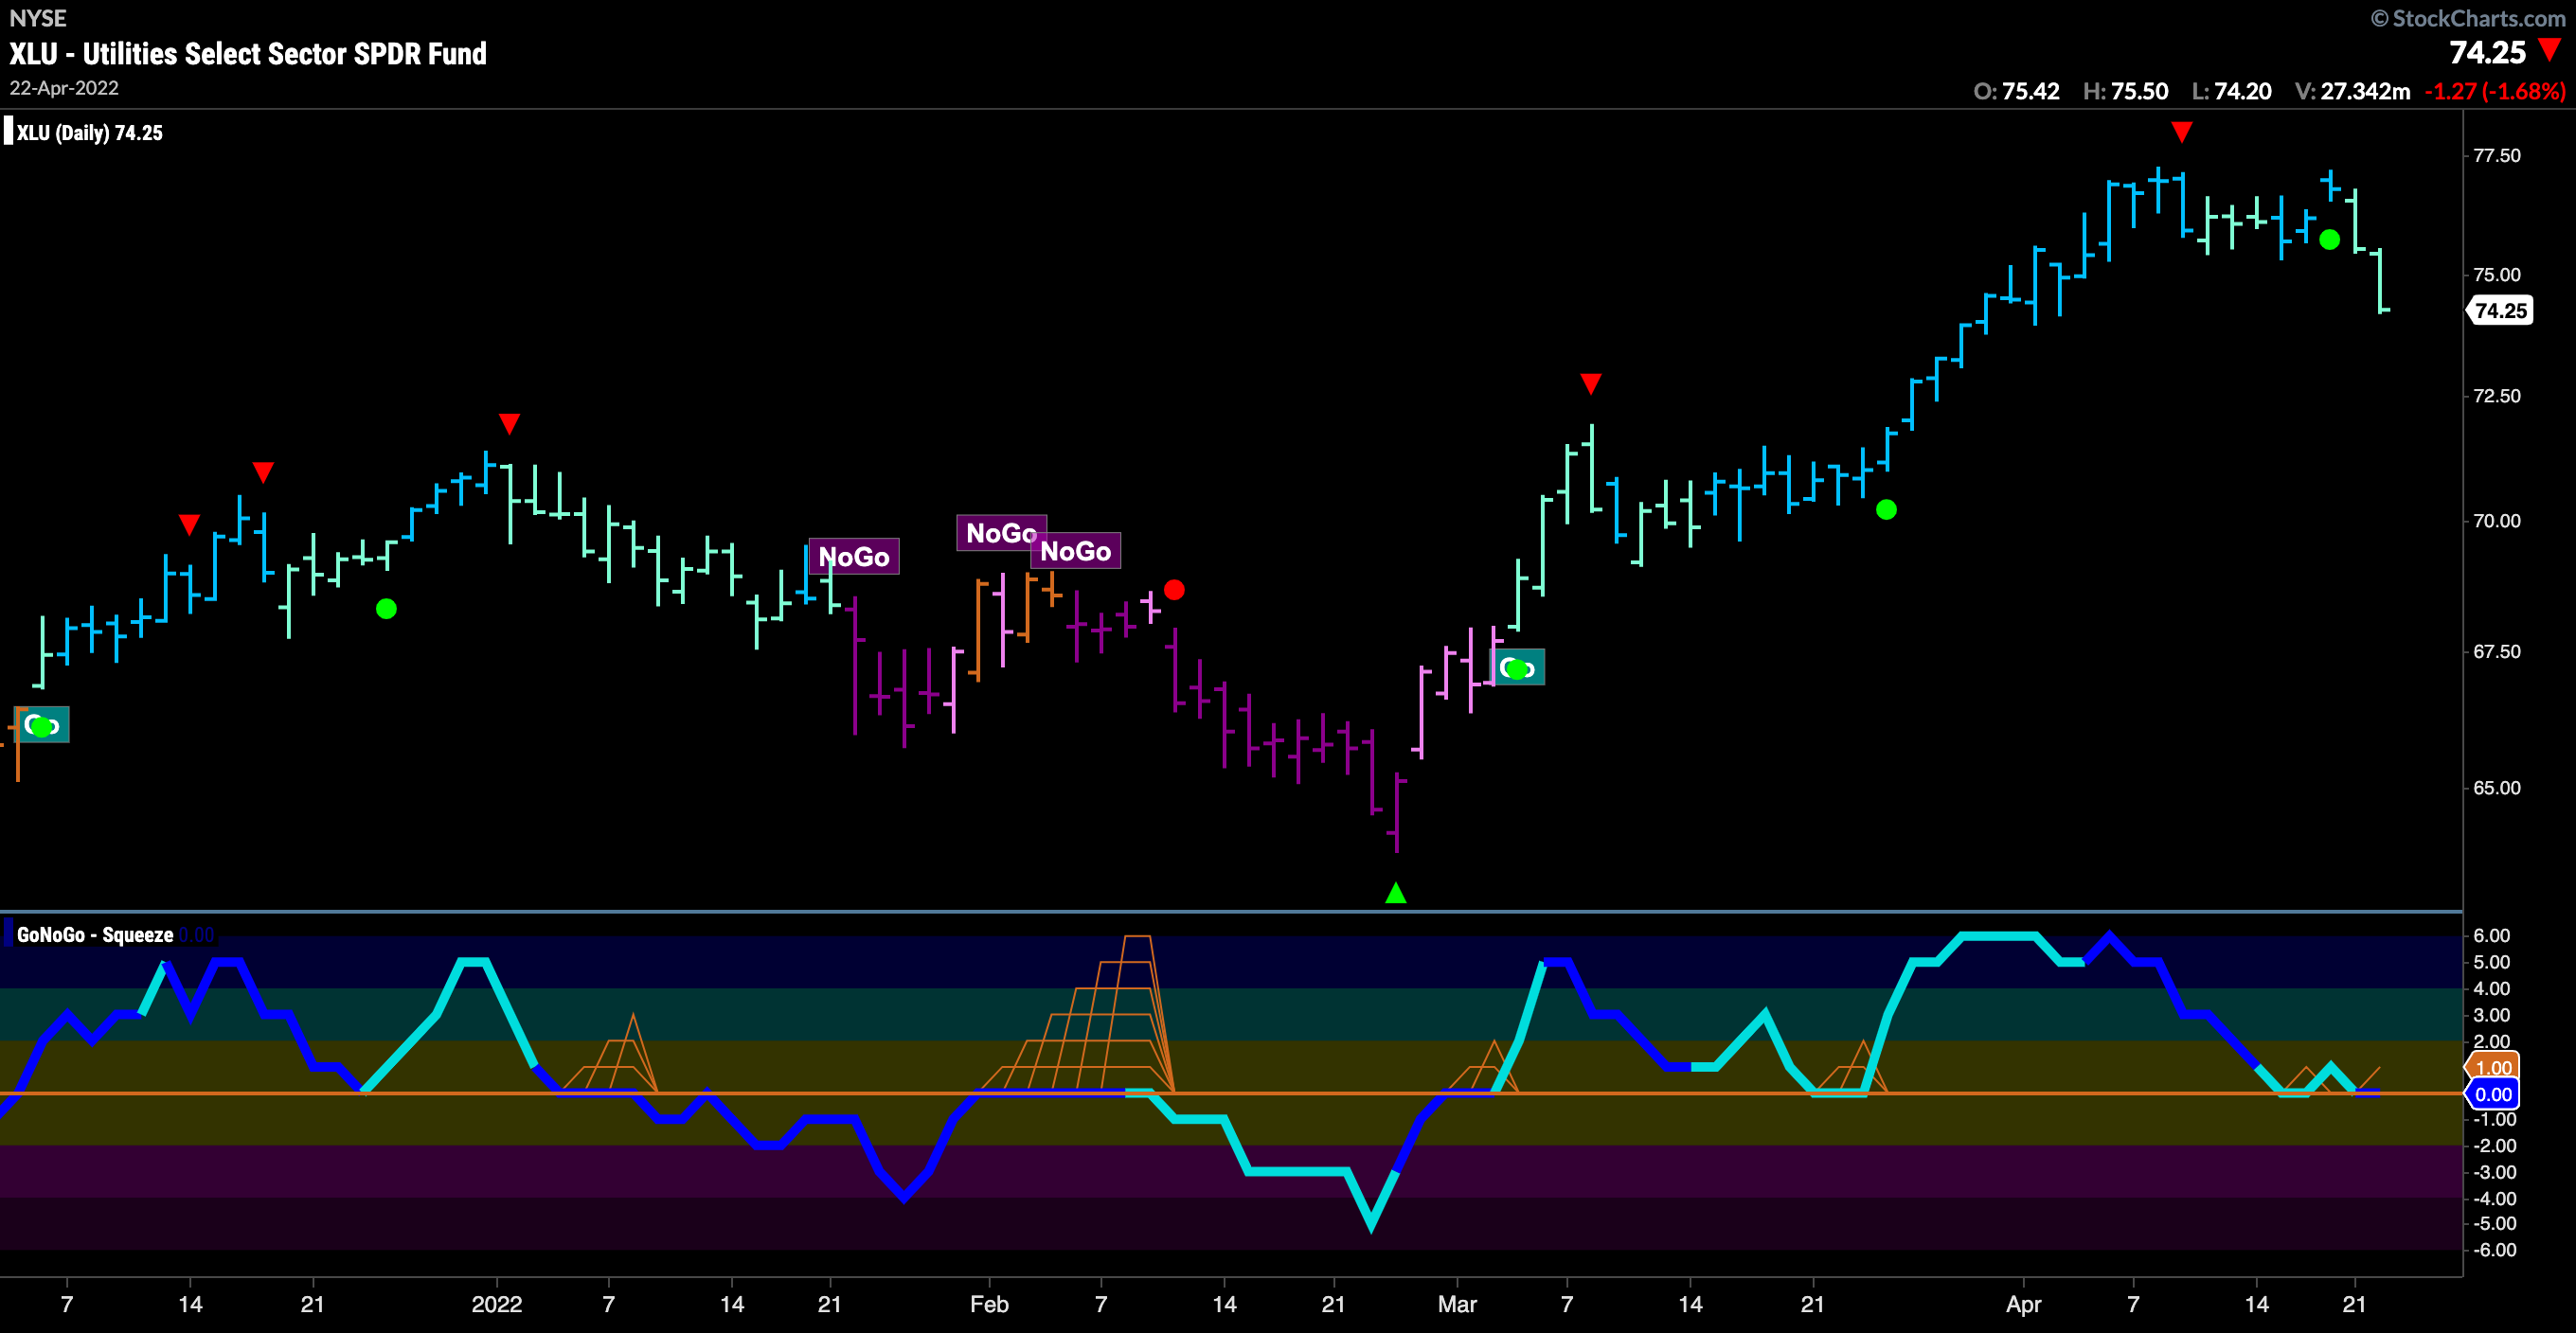Click the NoGo label nearest February 7
This screenshot has width=2576, height=1333.
click(1075, 551)
